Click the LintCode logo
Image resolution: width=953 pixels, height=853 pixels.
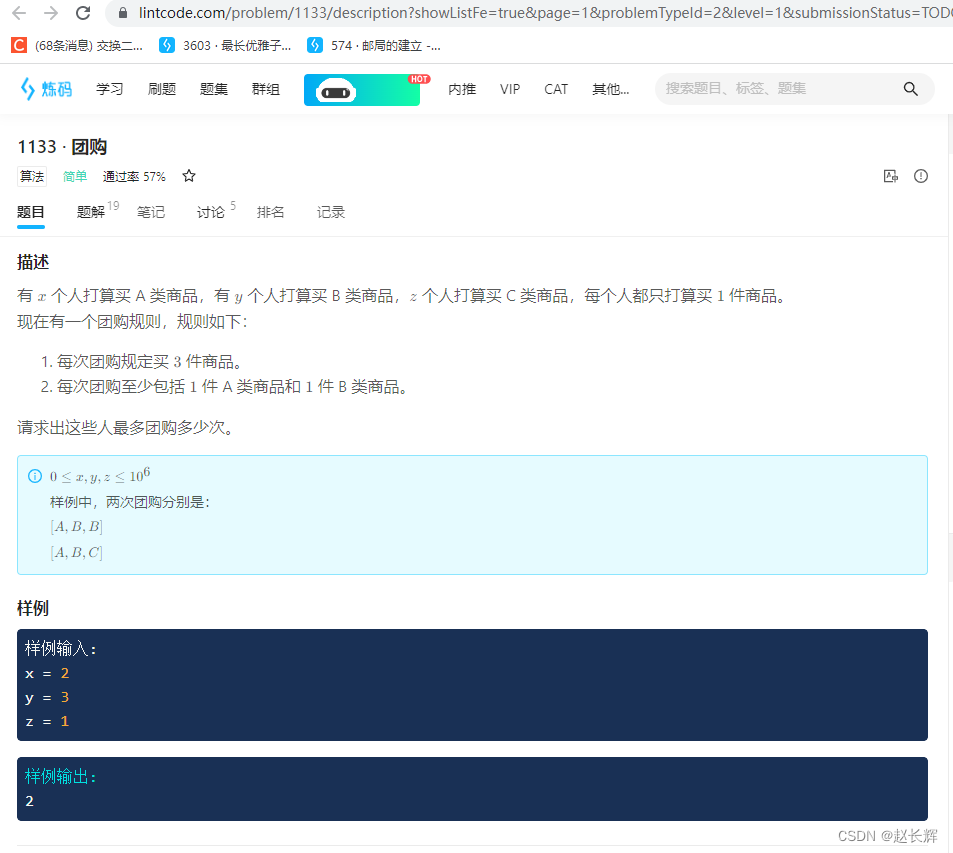pyautogui.click(x=45, y=88)
